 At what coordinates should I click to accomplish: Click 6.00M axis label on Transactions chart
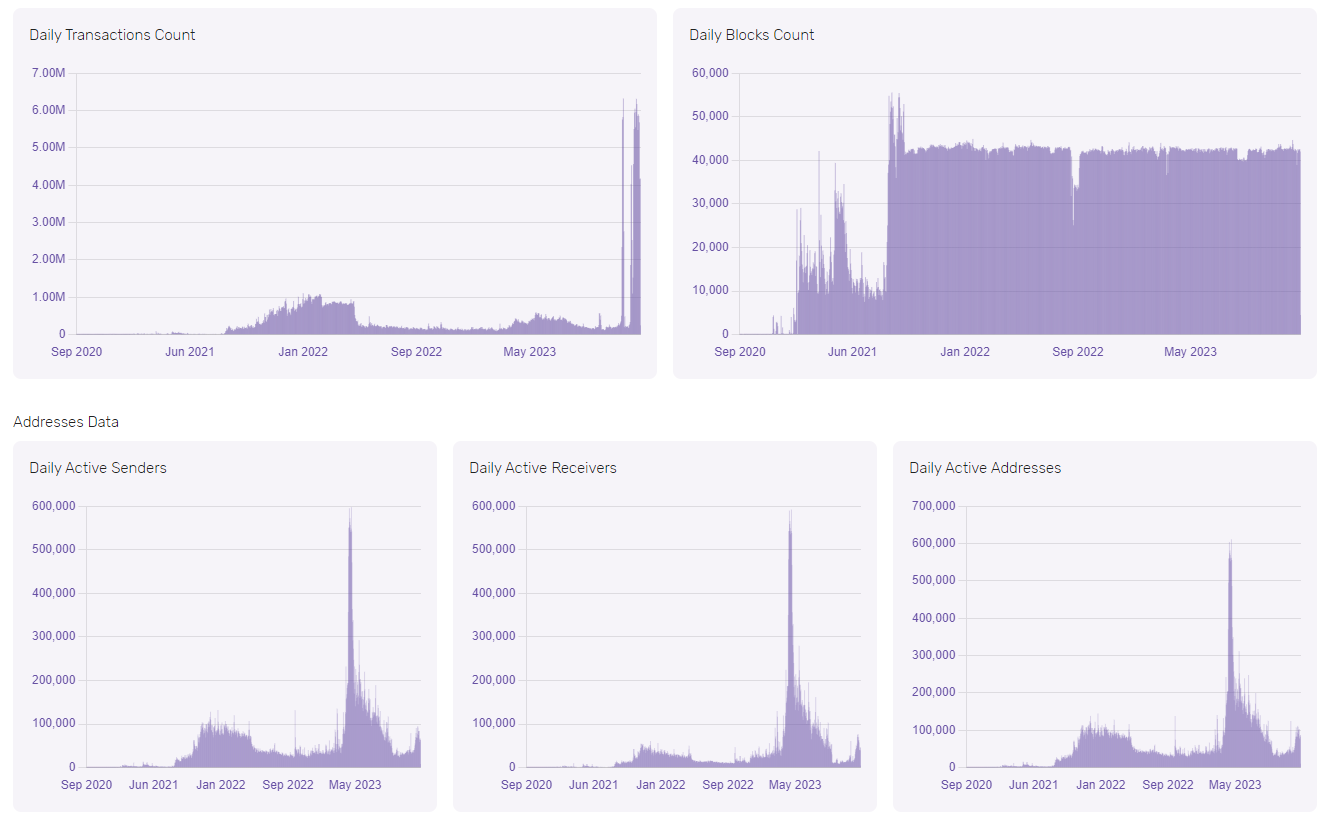(48, 110)
